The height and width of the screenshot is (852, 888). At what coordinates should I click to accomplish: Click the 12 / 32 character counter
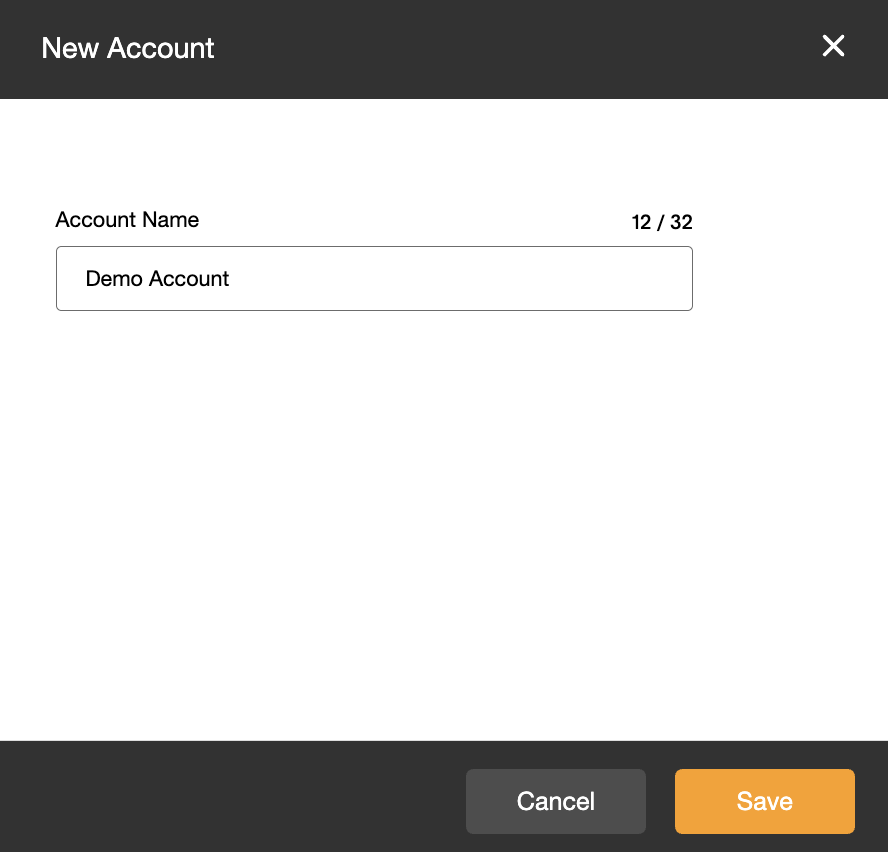(661, 222)
